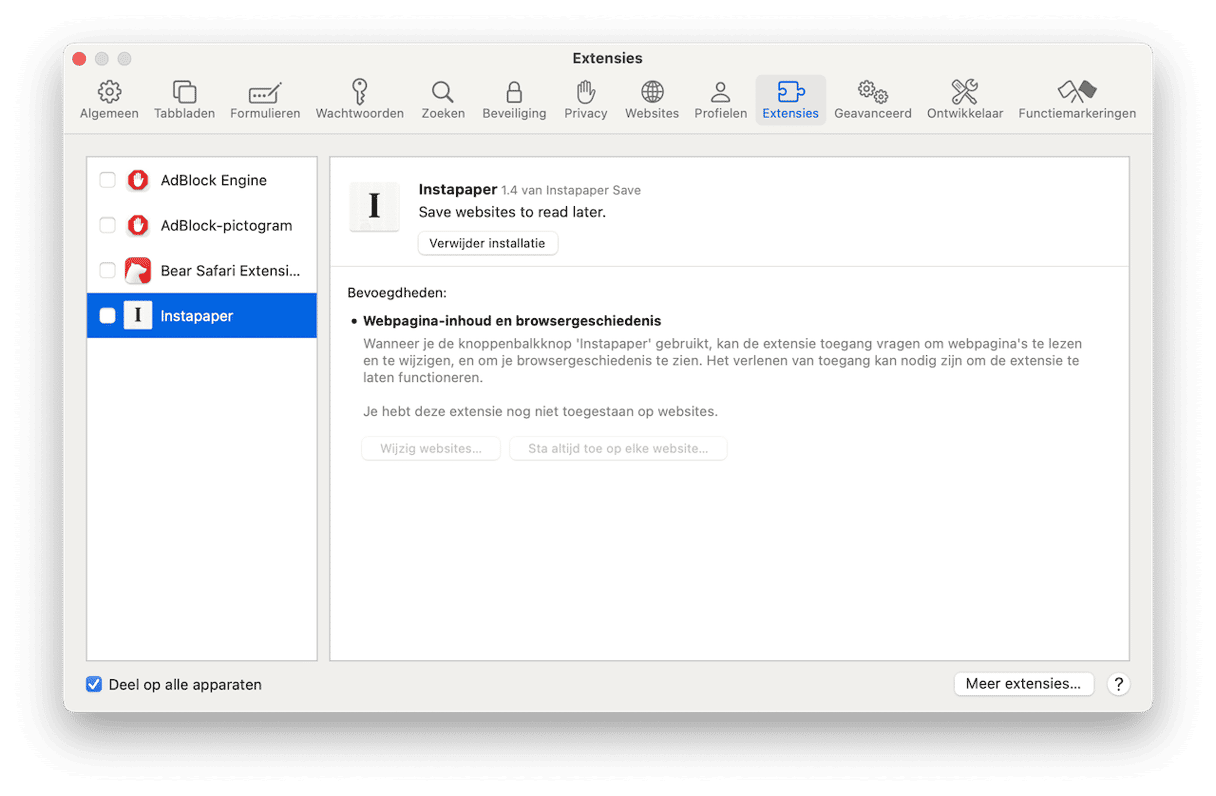The width and height of the screenshot is (1216, 796).
Task: Select the highlighted Instapaper row label
Action: click(x=197, y=316)
